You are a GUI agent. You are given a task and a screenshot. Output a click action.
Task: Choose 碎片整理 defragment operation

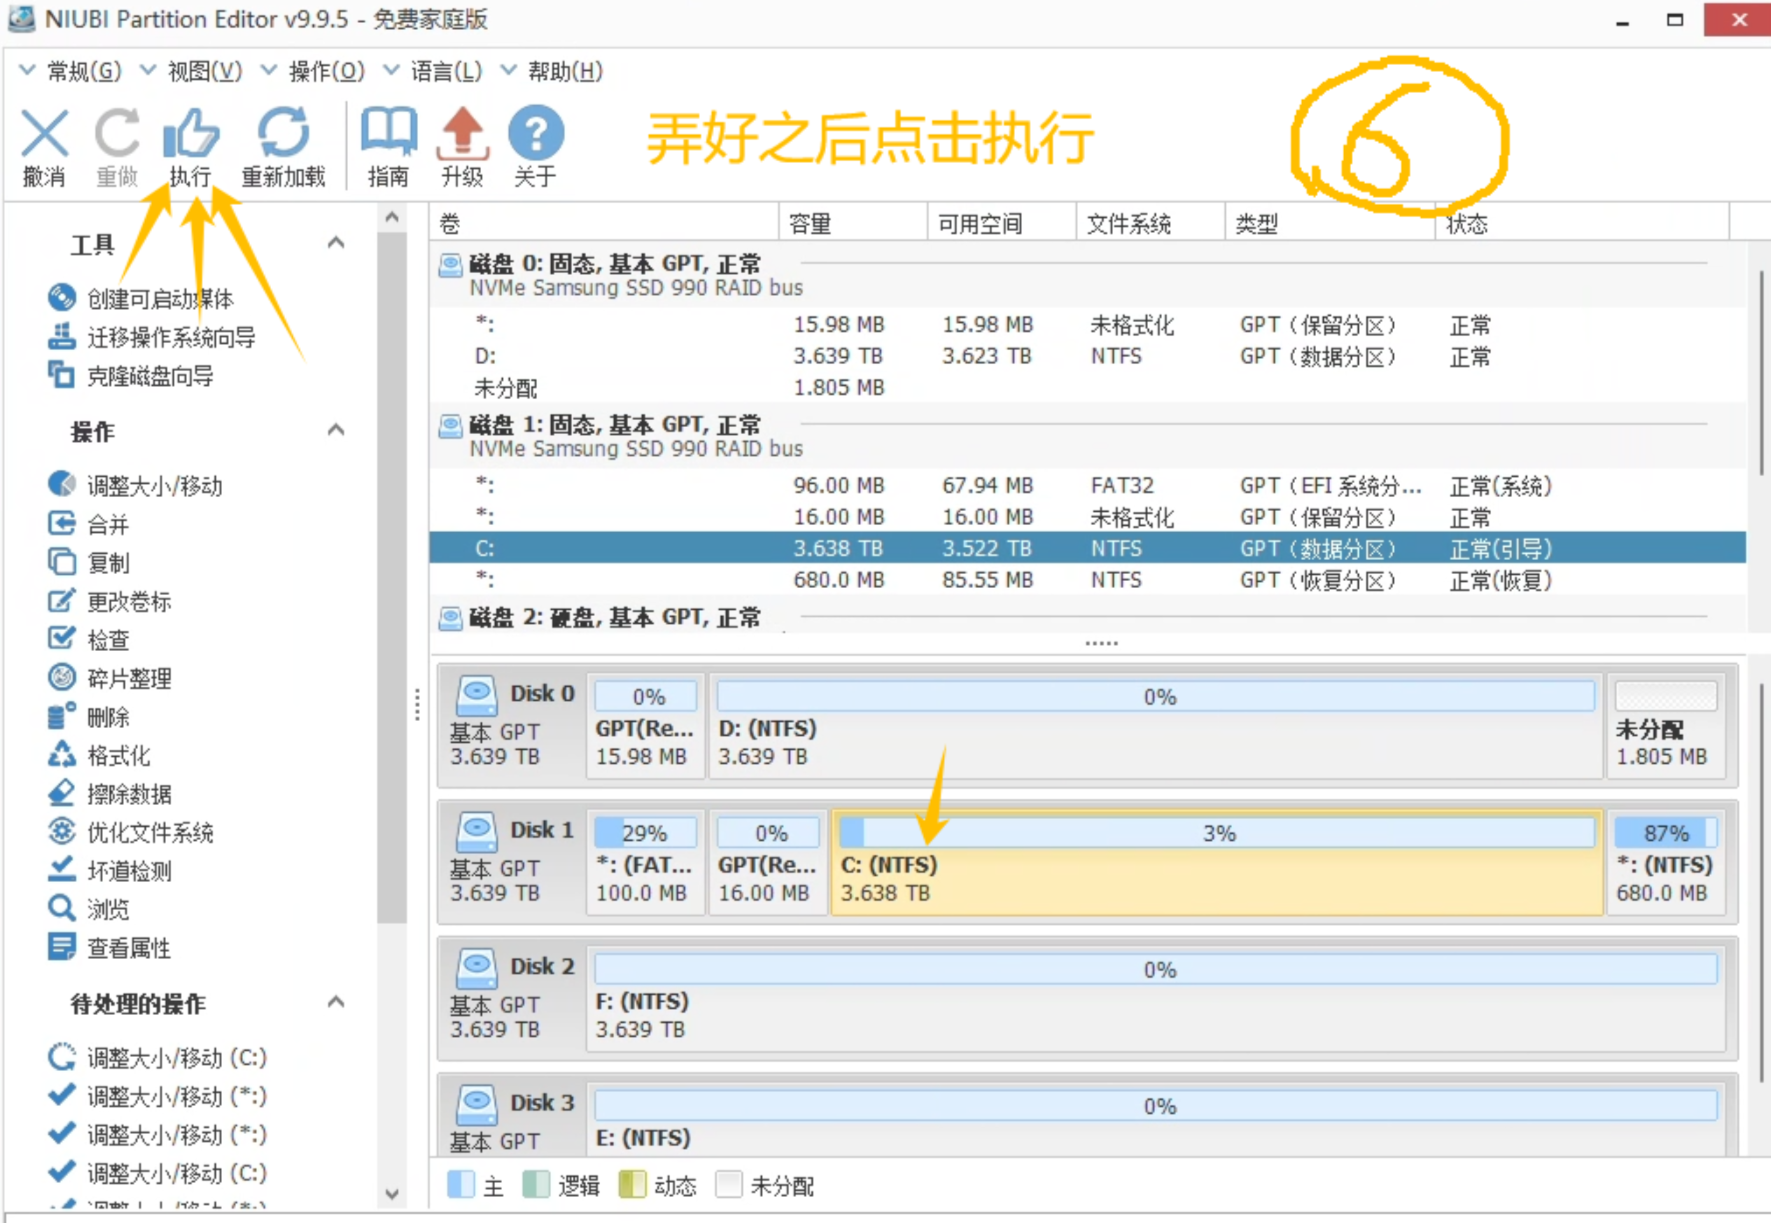[x=109, y=678]
